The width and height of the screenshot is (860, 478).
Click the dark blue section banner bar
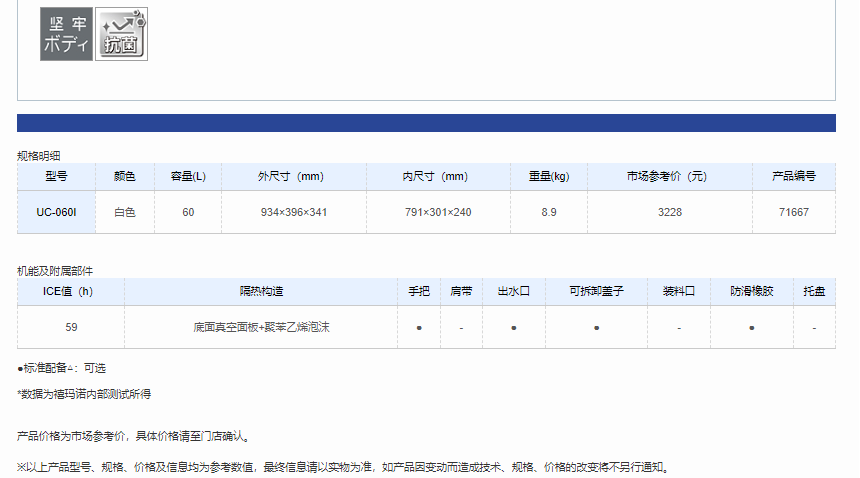pyautogui.click(x=426, y=123)
